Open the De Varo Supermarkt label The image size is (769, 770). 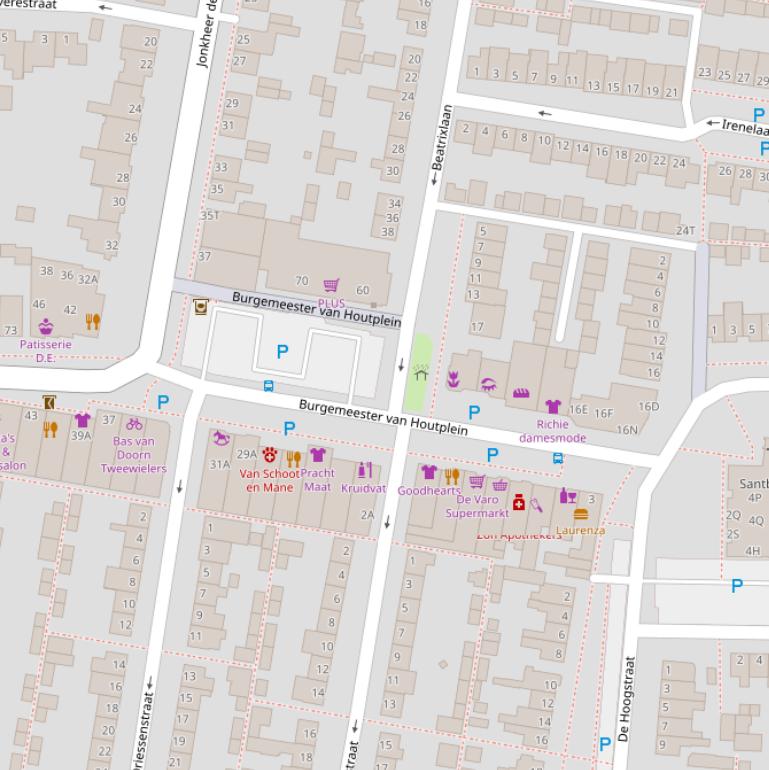pyautogui.click(x=477, y=506)
